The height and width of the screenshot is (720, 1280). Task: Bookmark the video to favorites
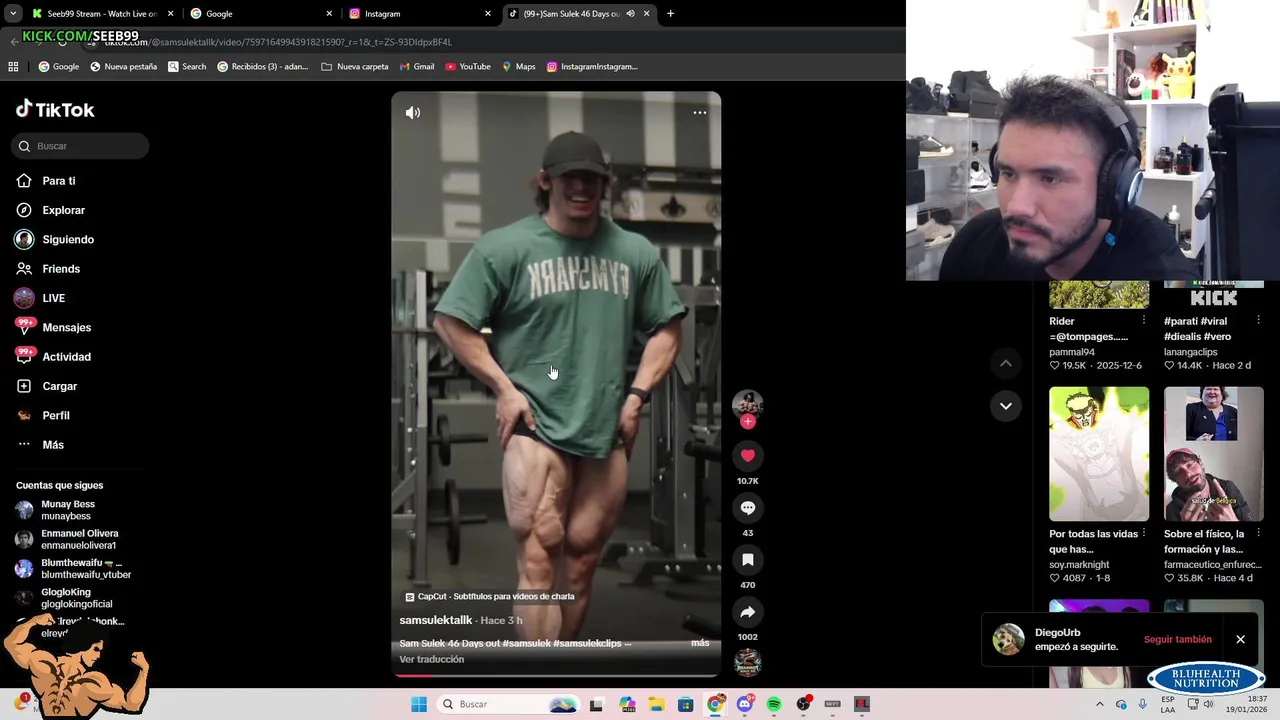coord(748,560)
